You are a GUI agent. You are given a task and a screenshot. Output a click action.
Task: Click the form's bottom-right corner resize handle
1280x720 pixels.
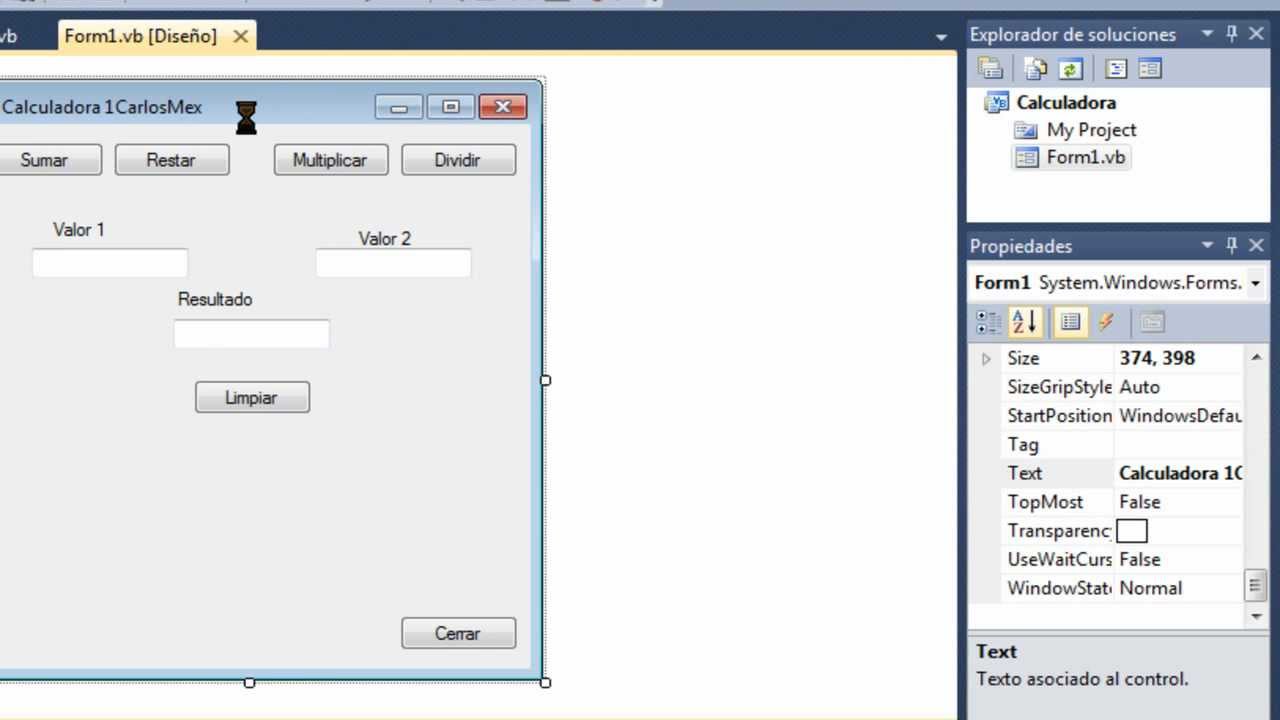tap(545, 683)
